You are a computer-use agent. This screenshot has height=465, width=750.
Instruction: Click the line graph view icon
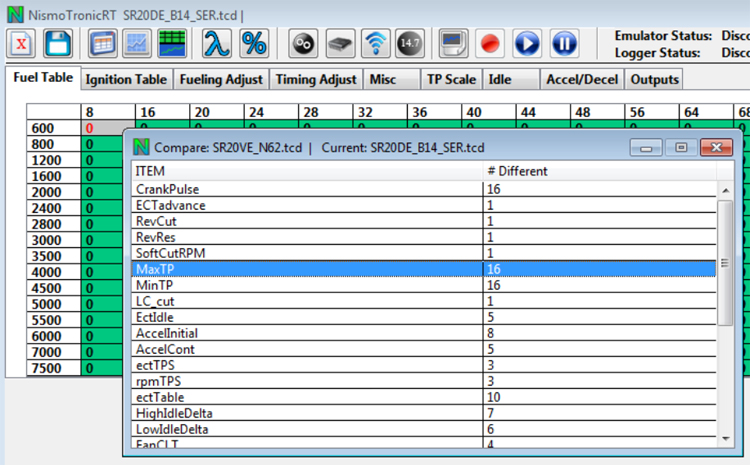[137, 44]
